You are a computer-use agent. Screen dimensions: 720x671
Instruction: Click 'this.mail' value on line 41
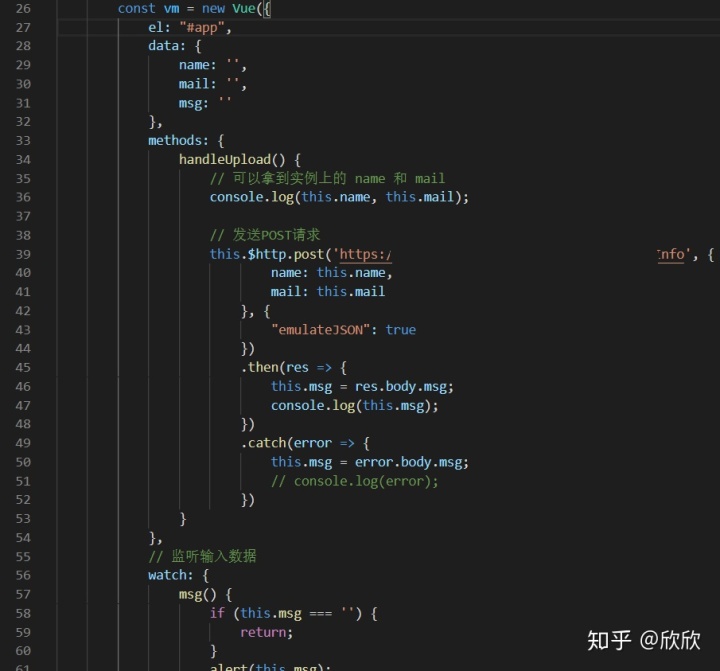(x=350, y=292)
